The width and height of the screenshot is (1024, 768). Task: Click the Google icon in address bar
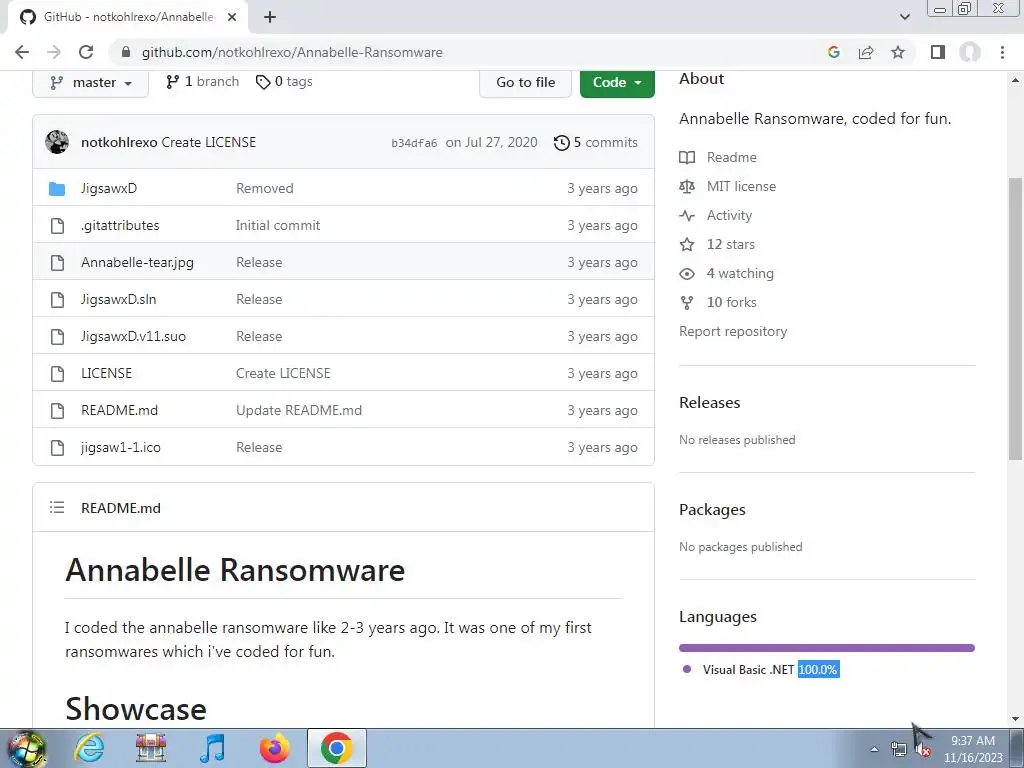(833, 52)
